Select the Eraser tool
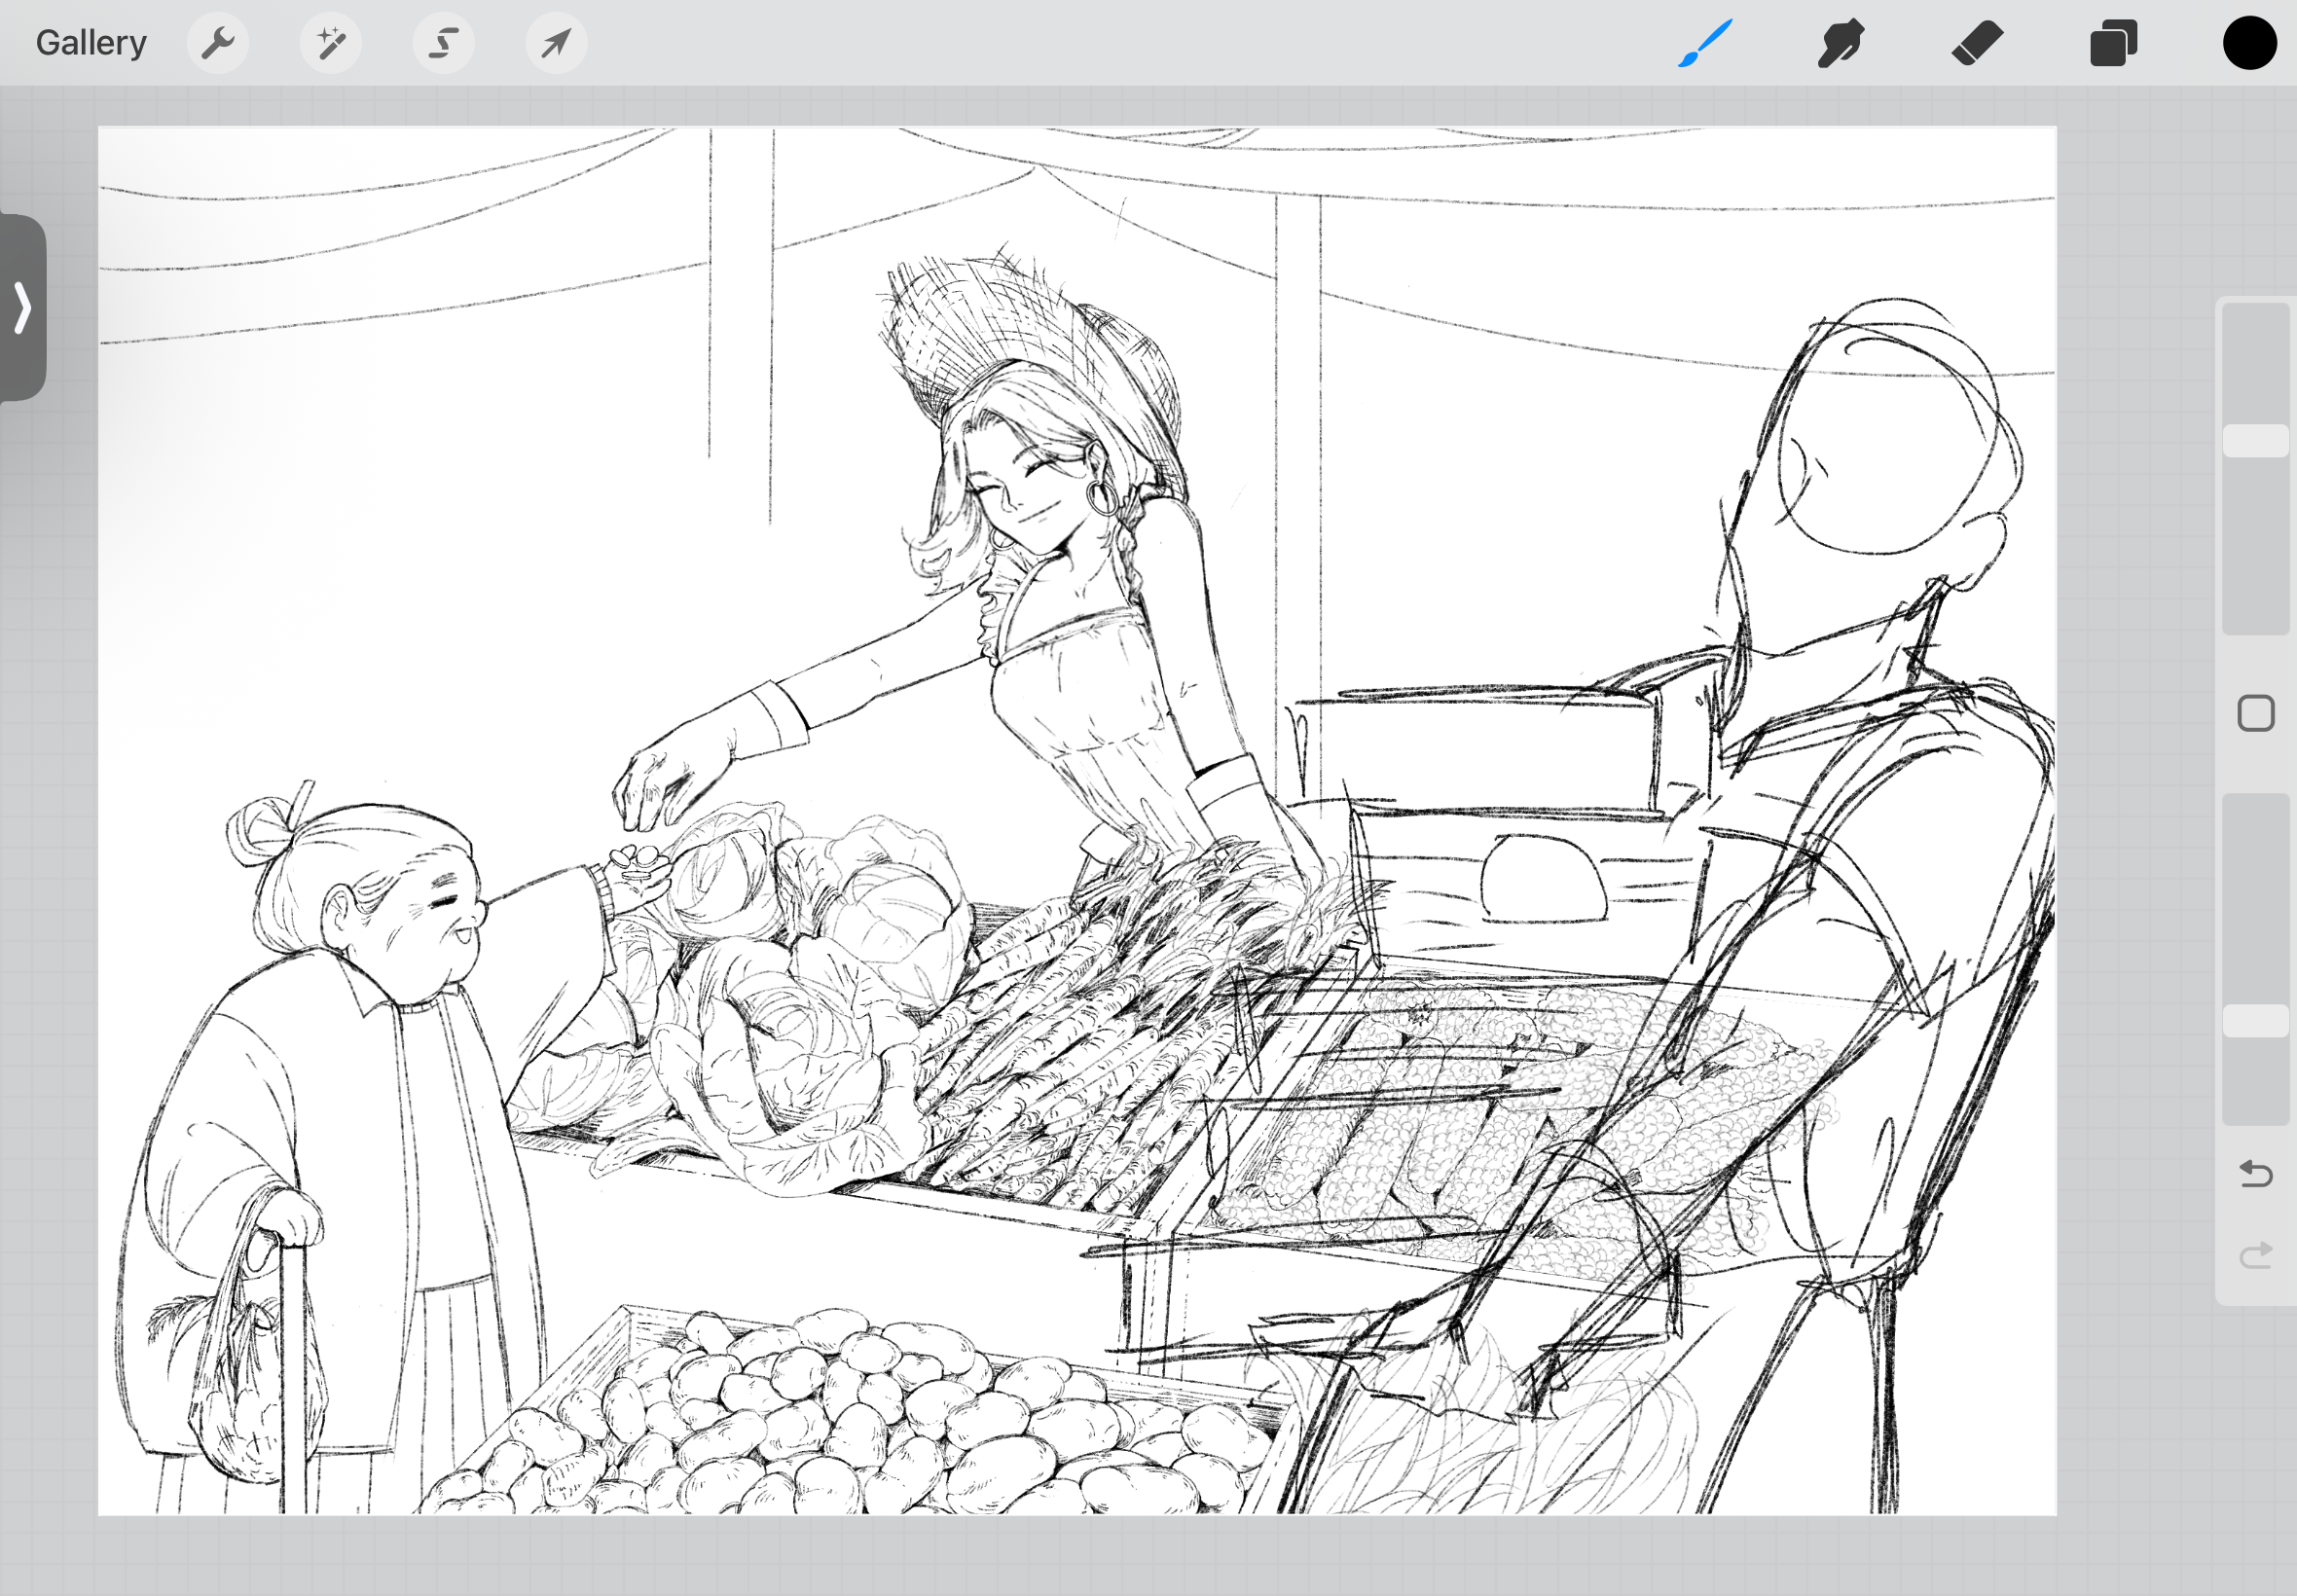The width and height of the screenshot is (2297, 1596). coord(1977,43)
